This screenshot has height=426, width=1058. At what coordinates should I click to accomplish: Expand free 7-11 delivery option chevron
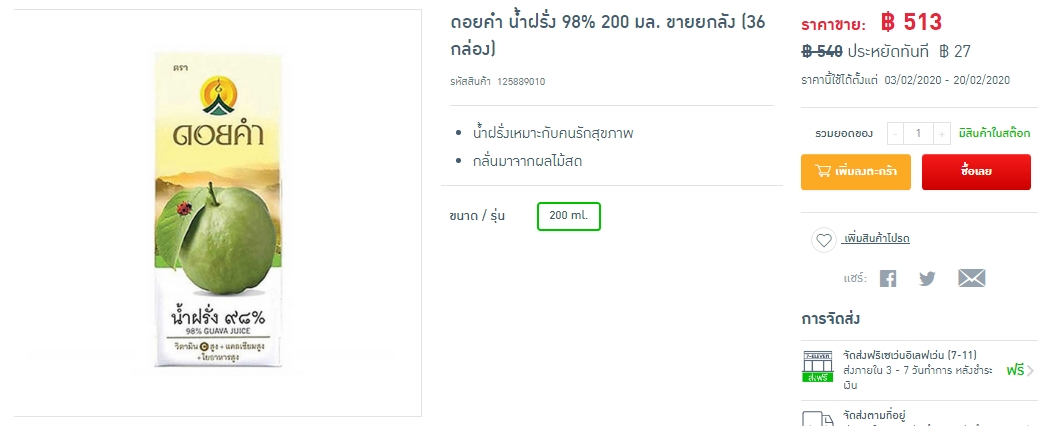click(x=1030, y=371)
